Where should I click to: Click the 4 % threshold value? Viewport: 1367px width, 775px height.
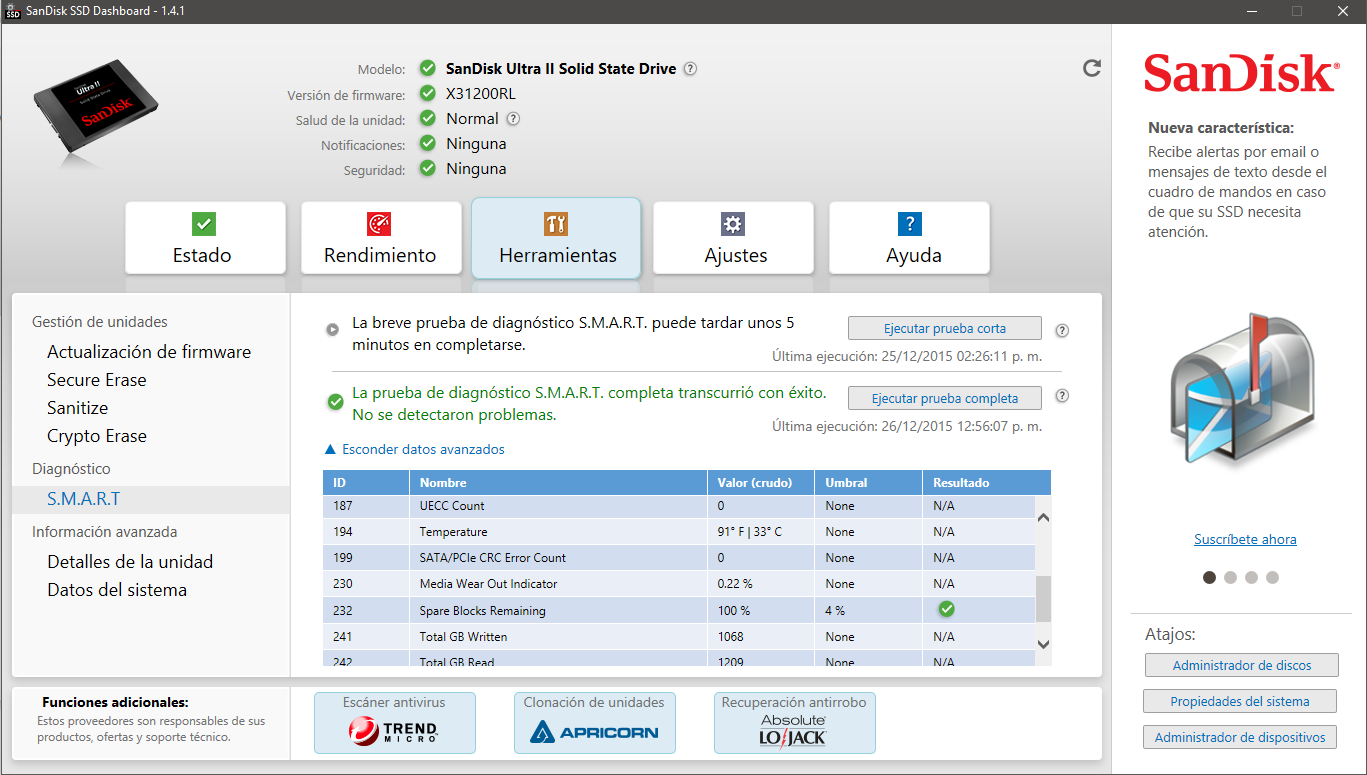tap(835, 610)
